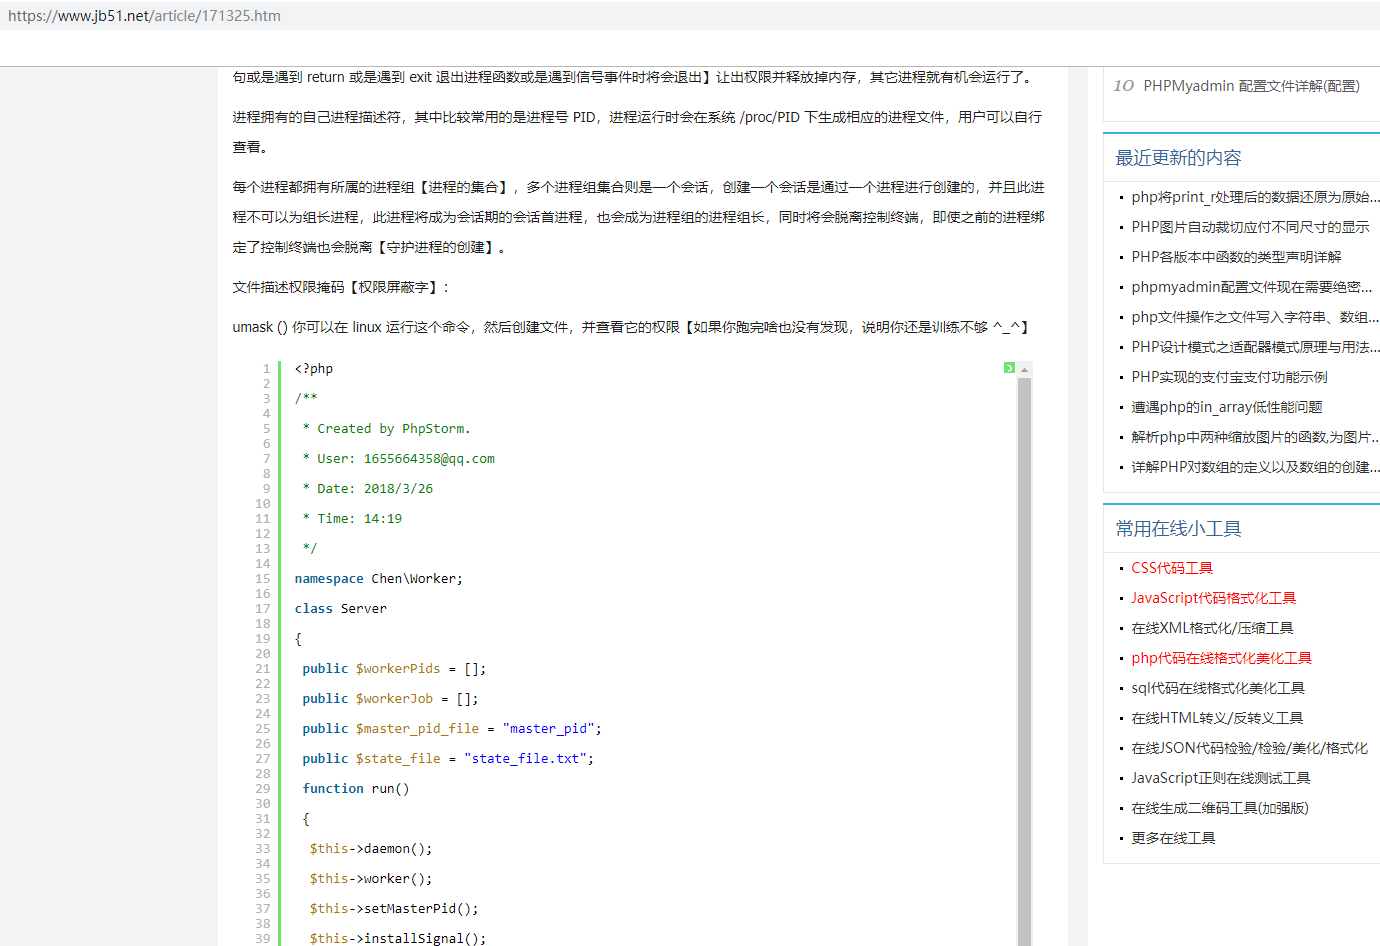Open the 解析php中两种缩放图片的函数 link

click(x=1255, y=437)
